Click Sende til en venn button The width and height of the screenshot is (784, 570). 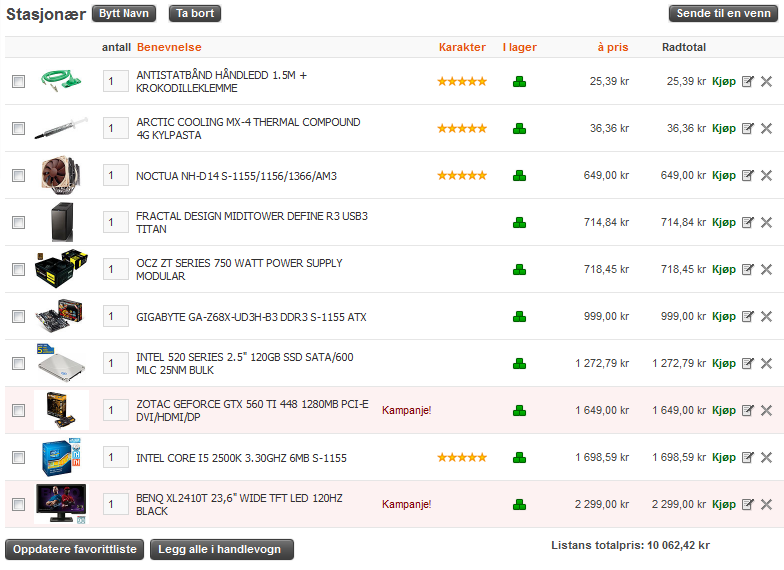pyautogui.click(x=724, y=14)
